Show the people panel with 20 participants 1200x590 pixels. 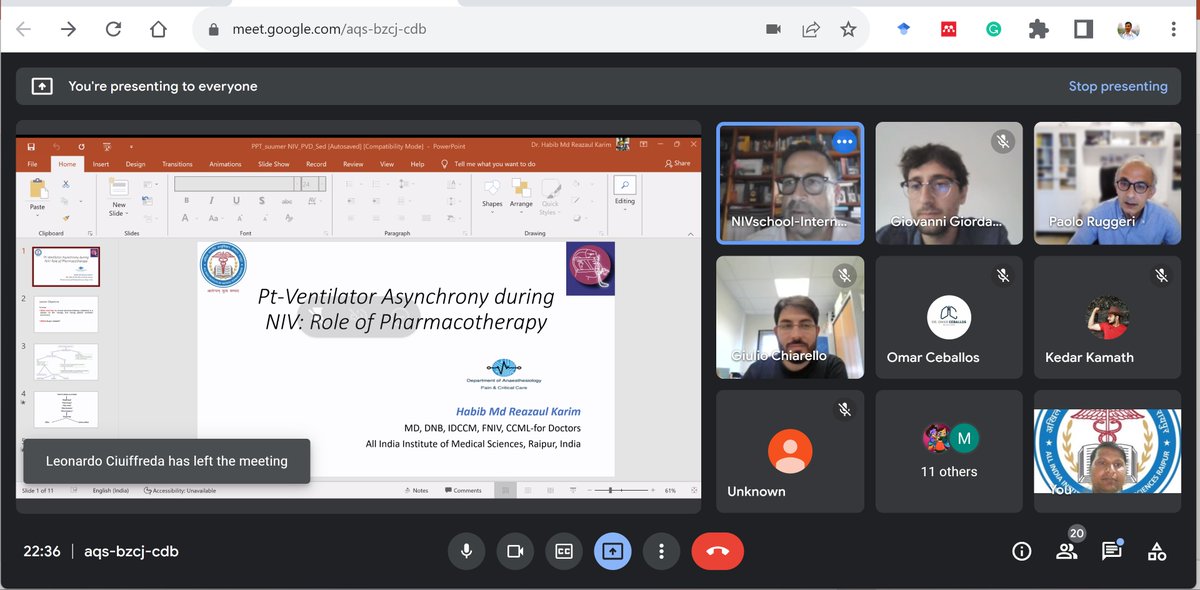click(1066, 549)
